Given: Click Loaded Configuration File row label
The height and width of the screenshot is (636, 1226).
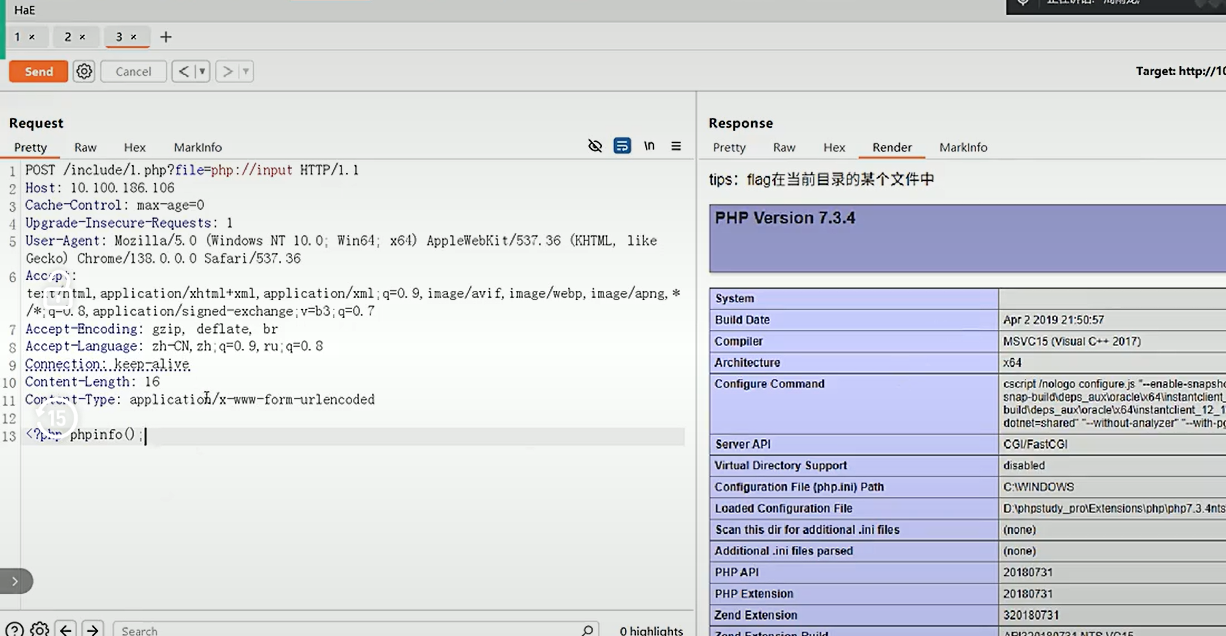Looking at the screenshot, I should [x=783, y=508].
